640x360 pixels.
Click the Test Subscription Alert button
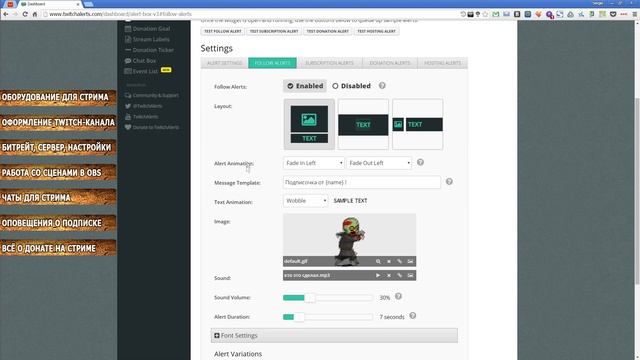(274, 31)
